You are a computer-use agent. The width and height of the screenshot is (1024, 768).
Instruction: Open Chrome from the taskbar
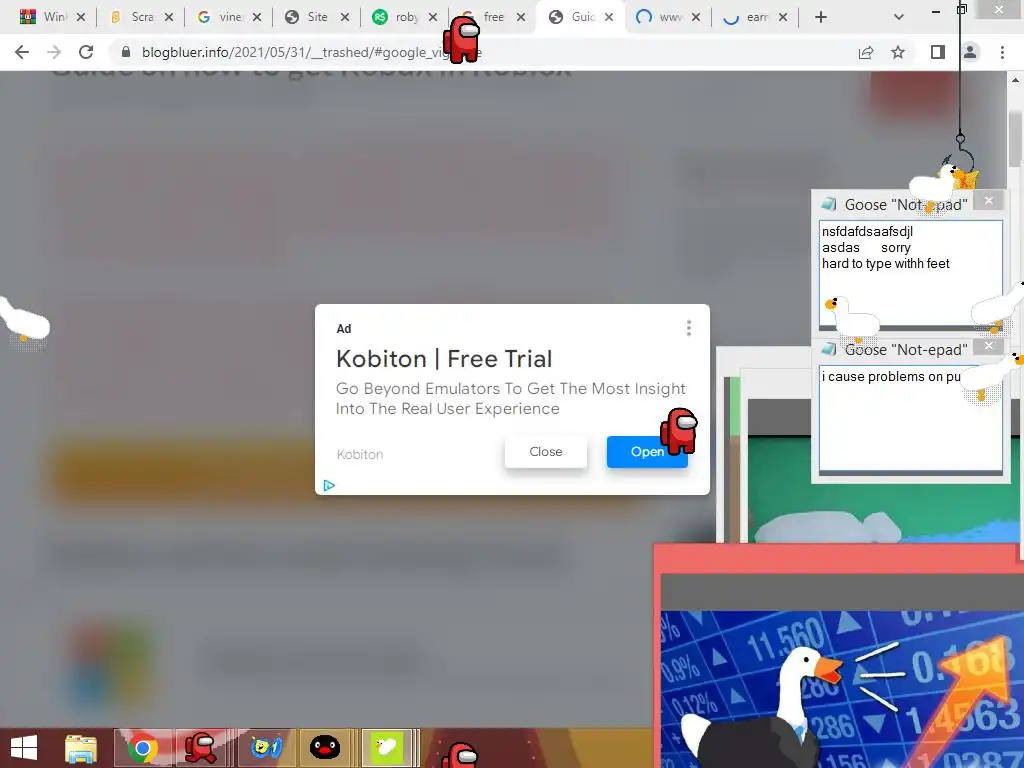(x=142, y=748)
